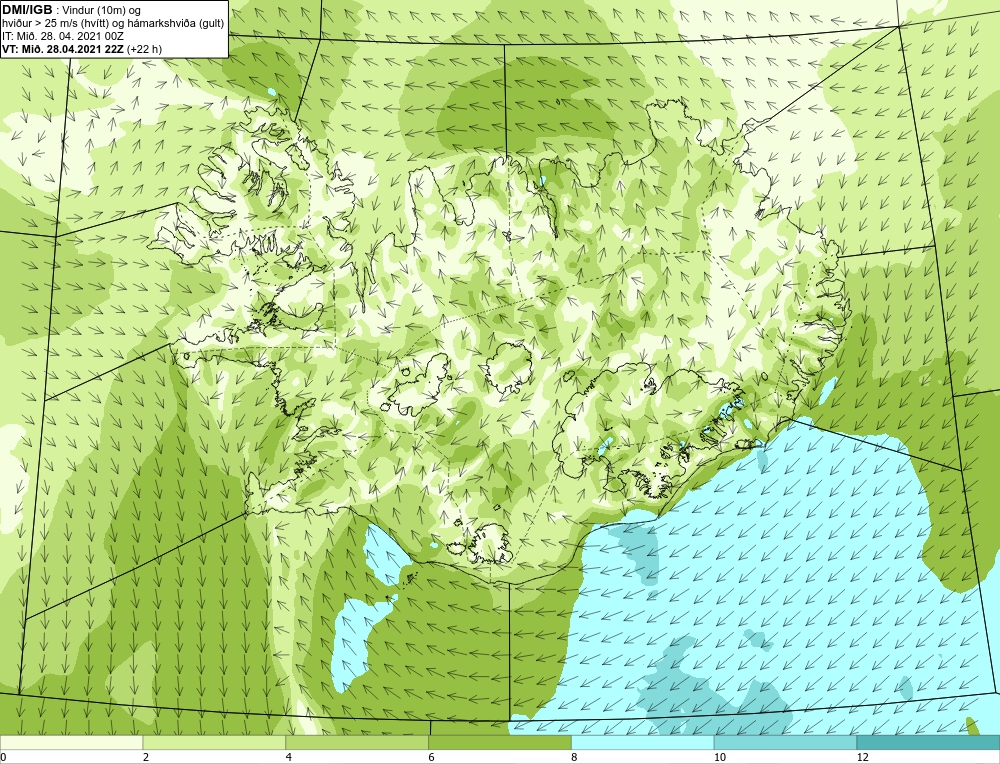This screenshot has height=764, width=1000.
Task: Click the legend label '2'
Action: (x=146, y=757)
